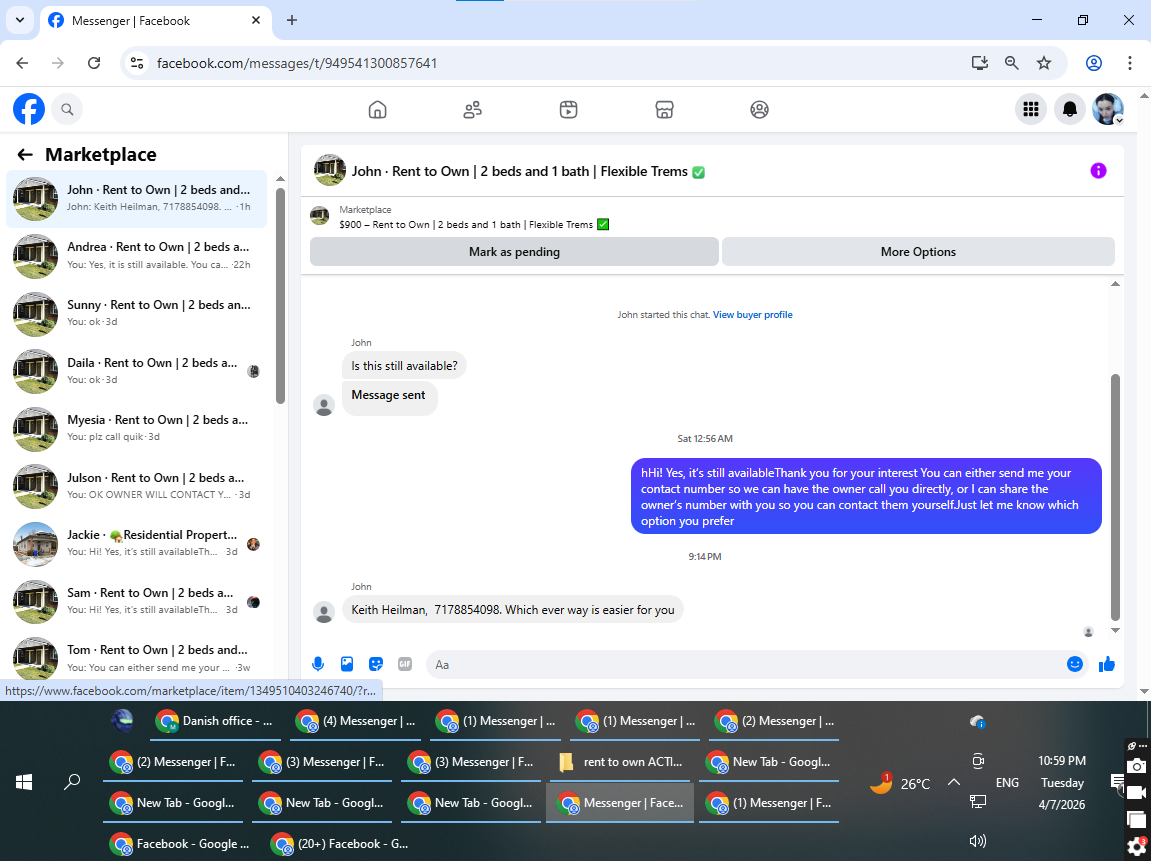This screenshot has height=861, width=1151.
Task: Open a new browser tab
Action: (x=291, y=20)
